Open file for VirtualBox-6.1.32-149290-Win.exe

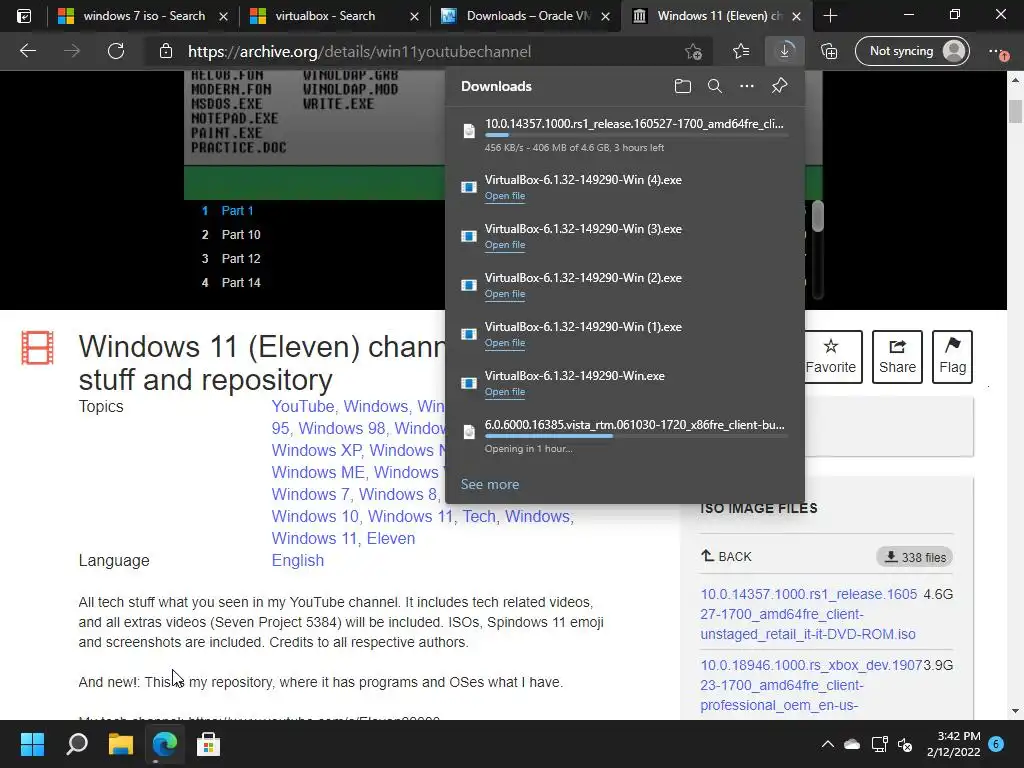pos(505,392)
